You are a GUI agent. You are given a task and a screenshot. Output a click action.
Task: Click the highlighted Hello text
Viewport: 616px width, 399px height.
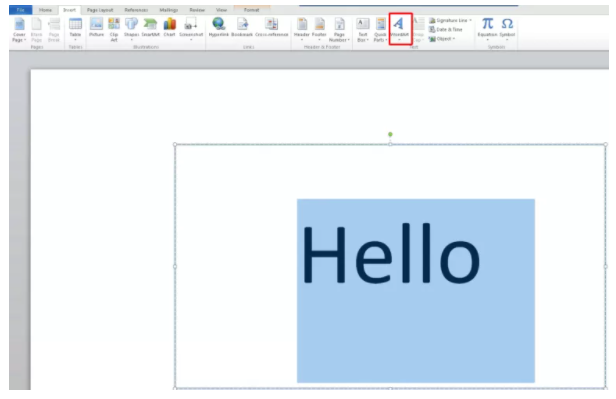point(391,253)
